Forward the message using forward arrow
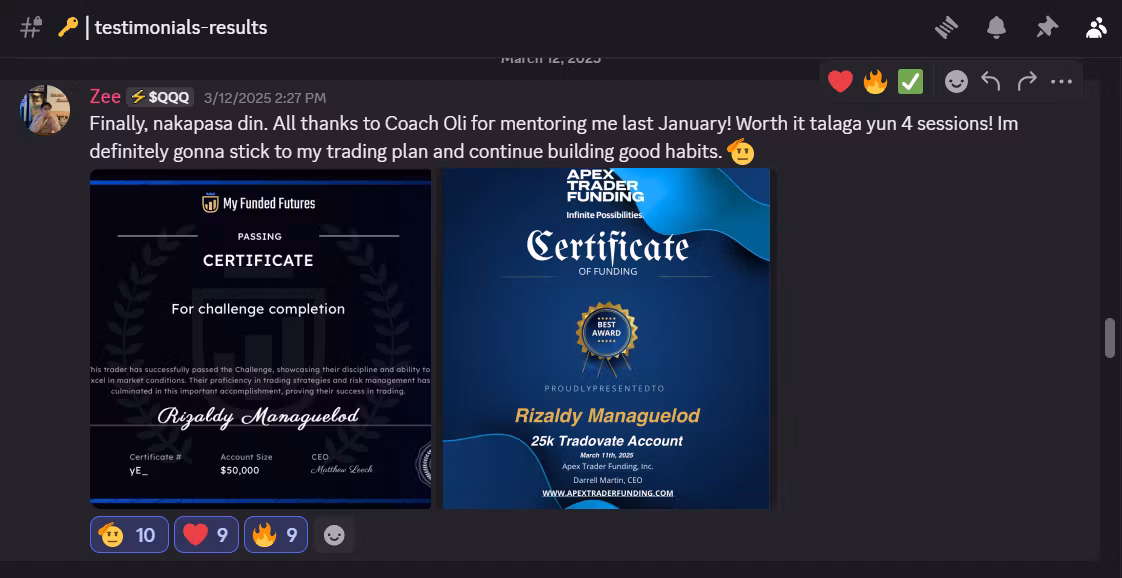Image resolution: width=1122 pixels, height=578 pixels. tap(1026, 81)
